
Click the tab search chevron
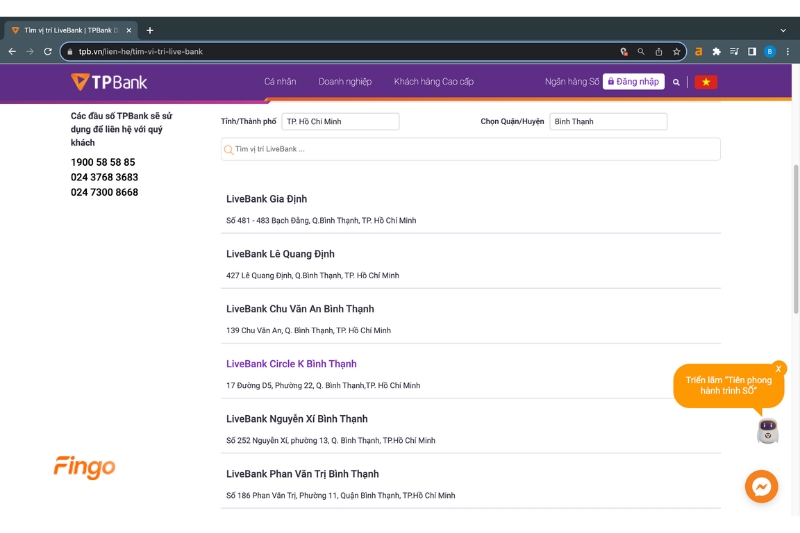click(x=783, y=31)
